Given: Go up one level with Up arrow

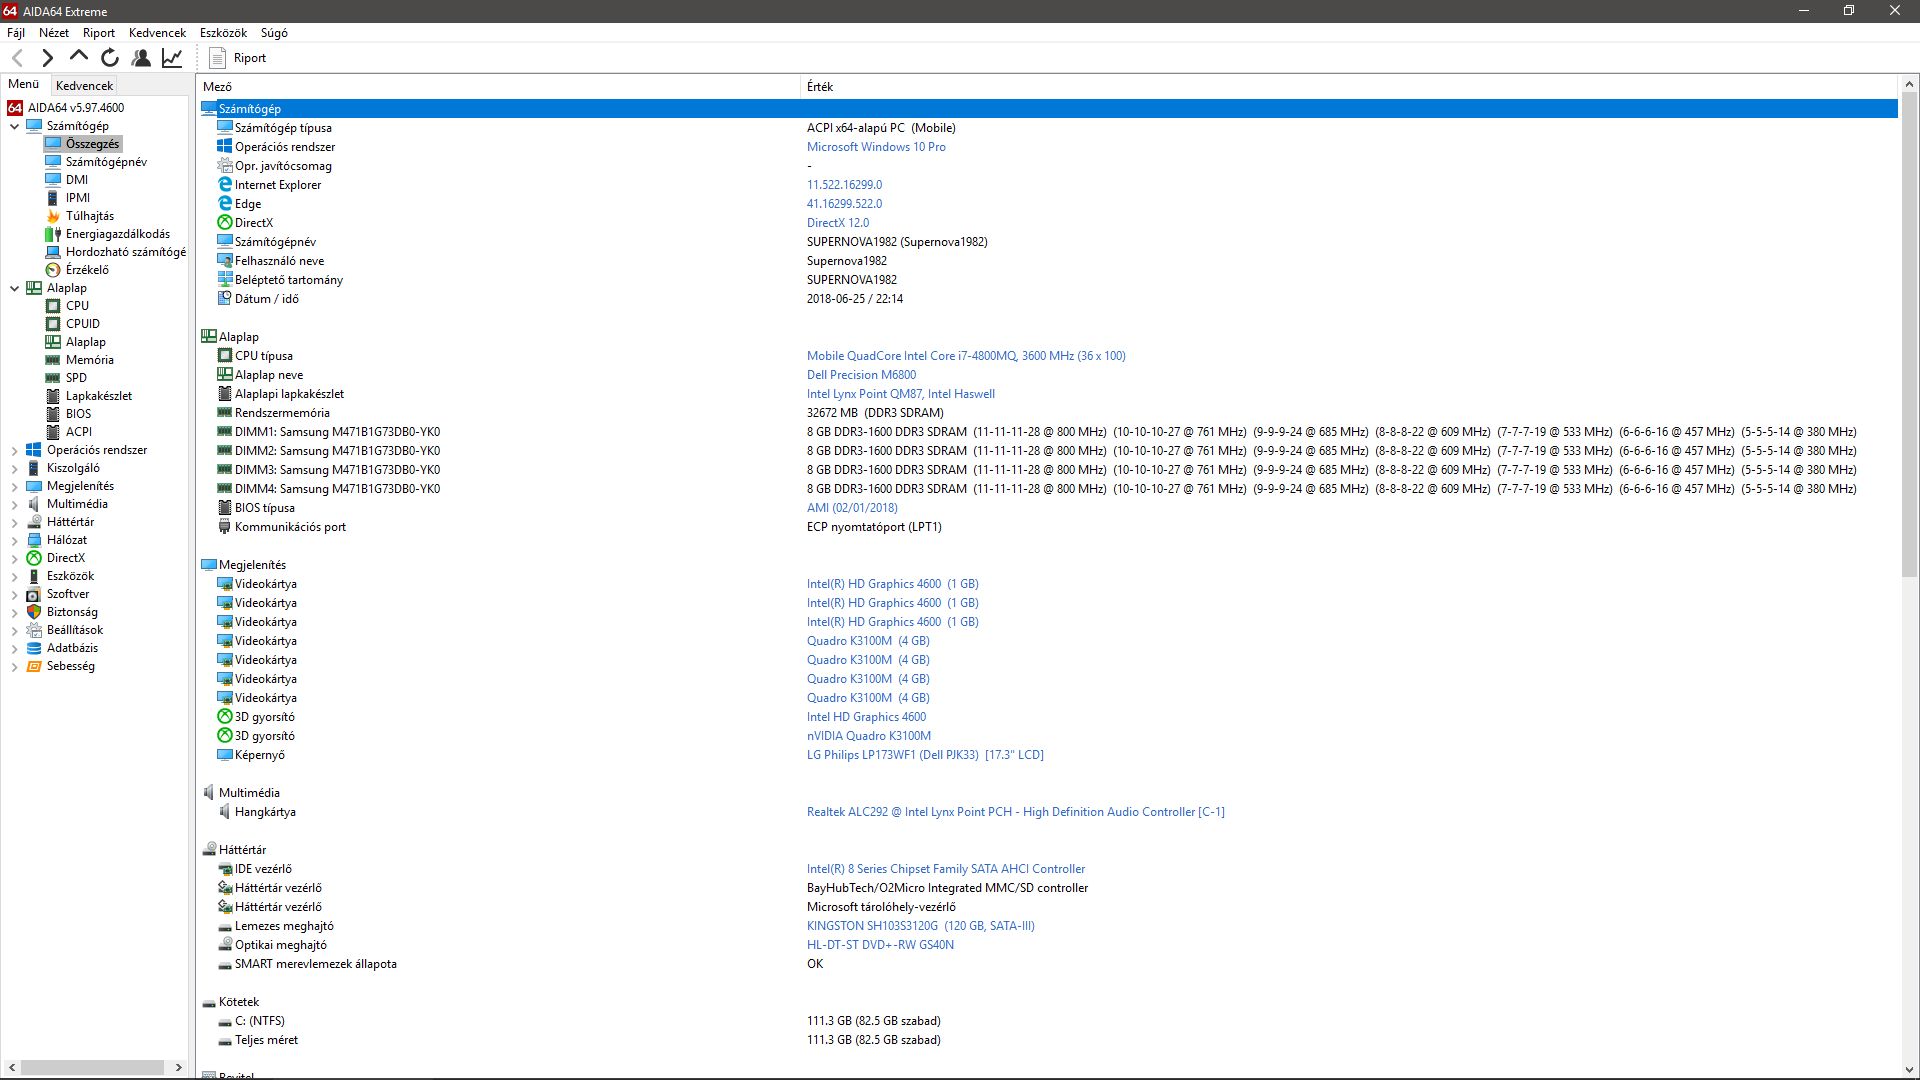Looking at the screenshot, I should (78, 57).
